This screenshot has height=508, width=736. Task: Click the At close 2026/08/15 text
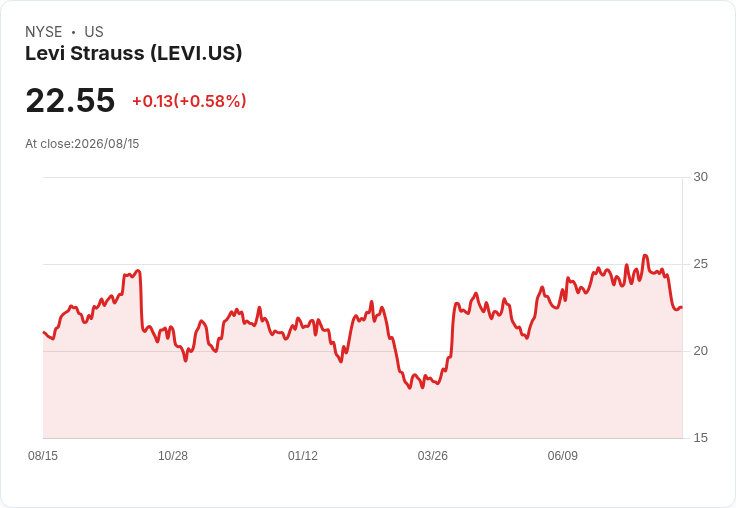82,144
